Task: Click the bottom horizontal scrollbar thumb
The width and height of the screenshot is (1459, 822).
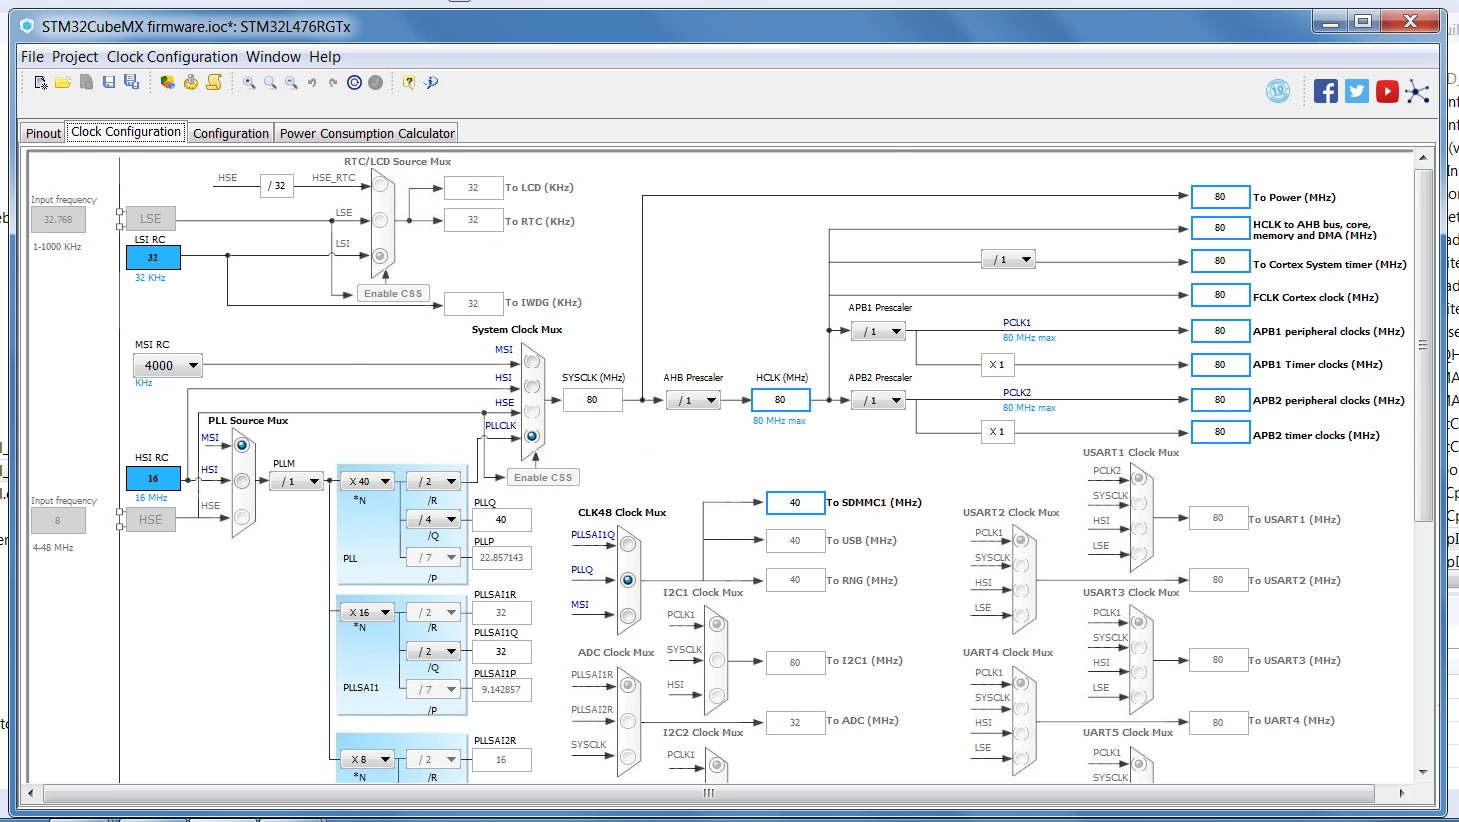Action: (x=709, y=793)
